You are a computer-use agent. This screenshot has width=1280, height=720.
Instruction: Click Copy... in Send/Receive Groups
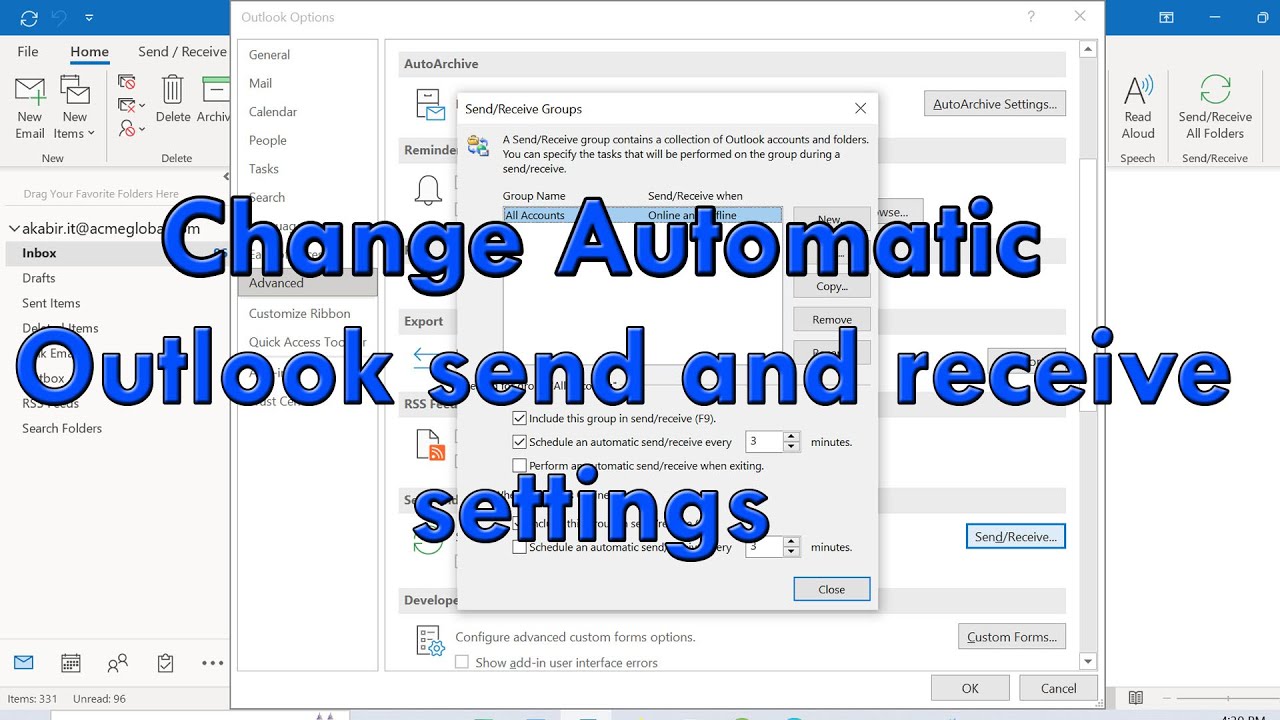(x=832, y=286)
